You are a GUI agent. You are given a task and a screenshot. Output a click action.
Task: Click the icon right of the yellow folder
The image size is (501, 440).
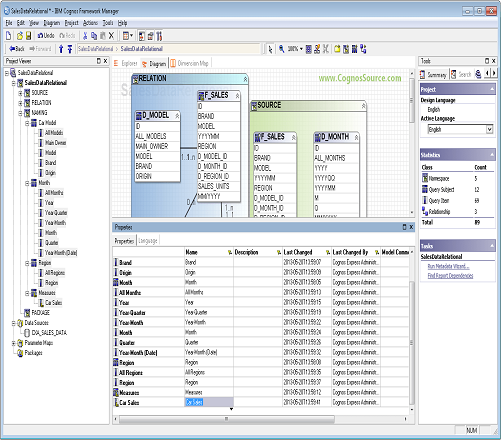click(x=346, y=49)
